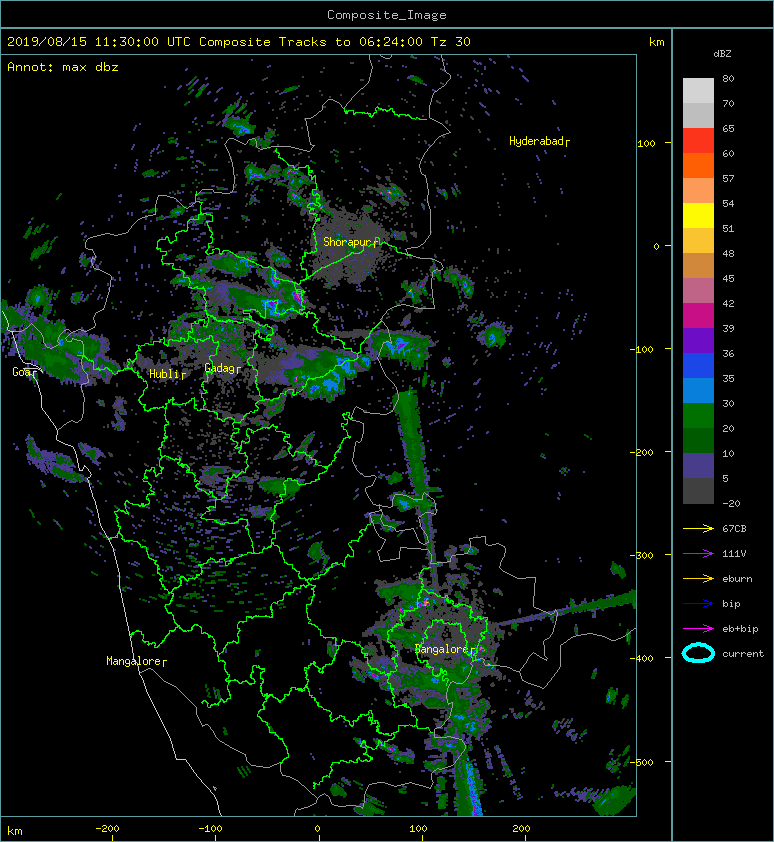The height and width of the screenshot is (842, 774).
Task: Click the blue bip arrow icon
Action: point(698,604)
